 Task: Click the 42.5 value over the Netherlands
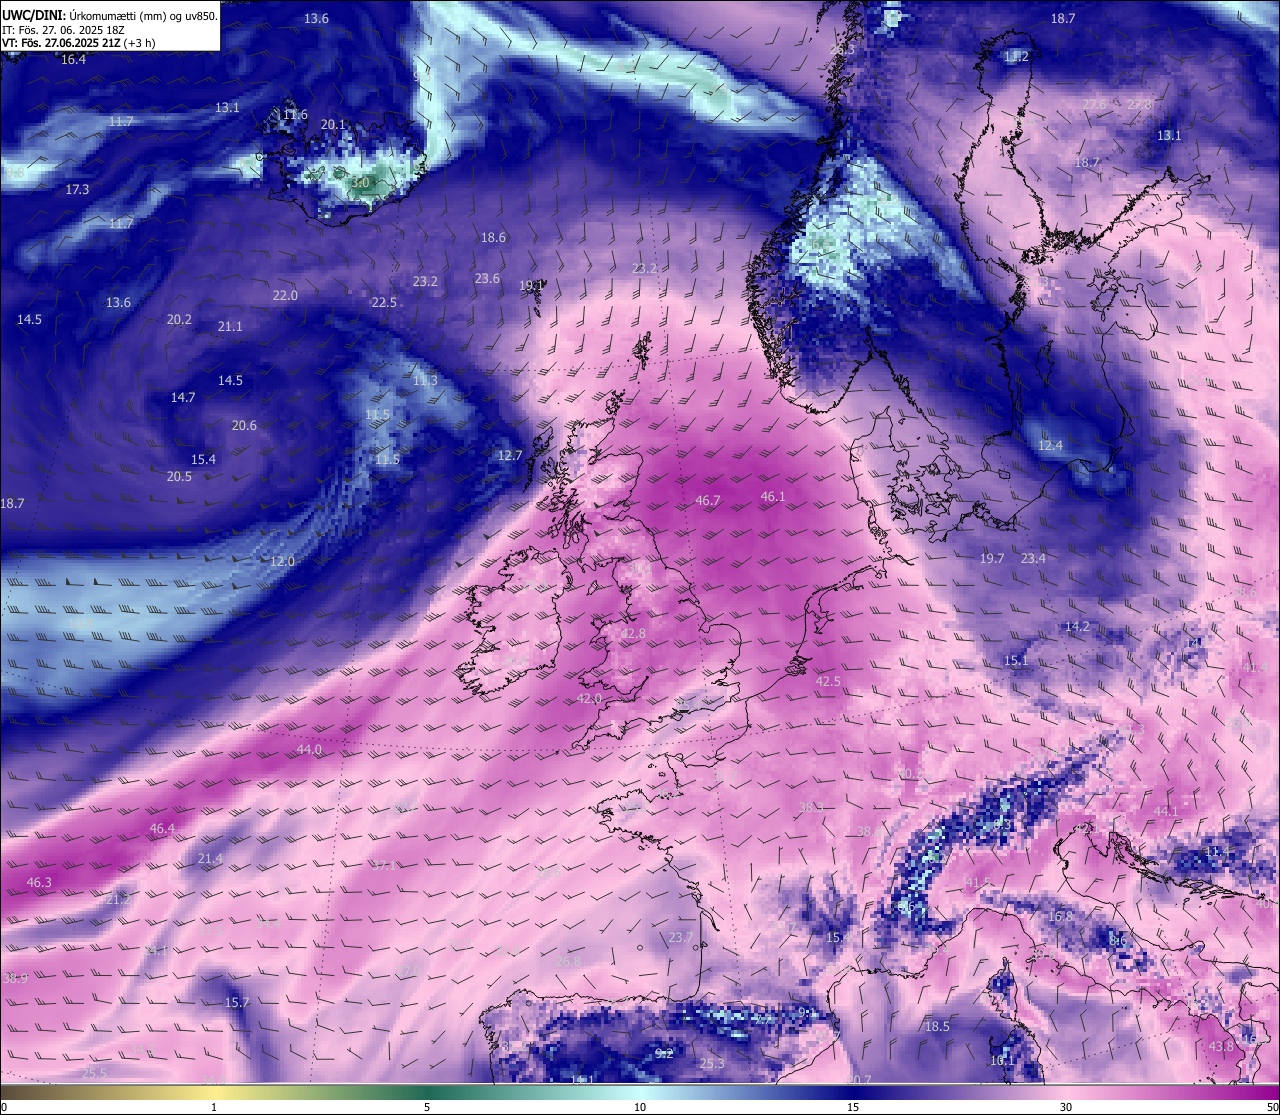pos(828,682)
